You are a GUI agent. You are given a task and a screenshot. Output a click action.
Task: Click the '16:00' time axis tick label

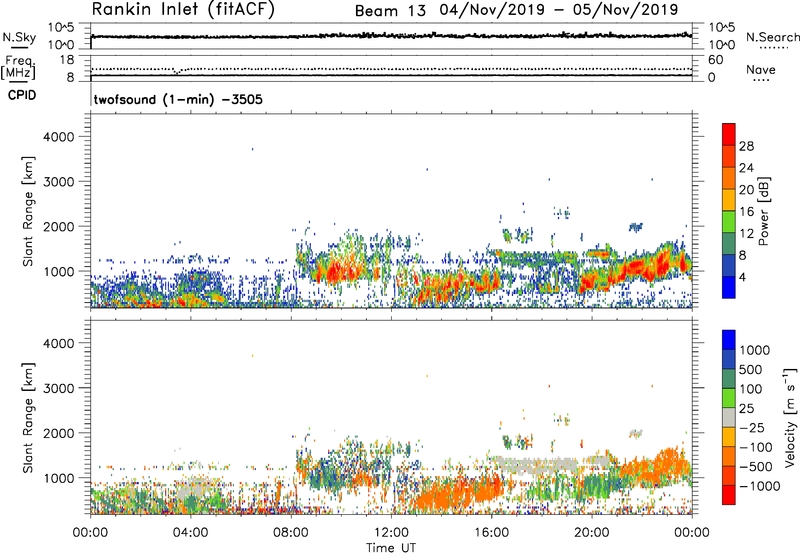[491, 533]
